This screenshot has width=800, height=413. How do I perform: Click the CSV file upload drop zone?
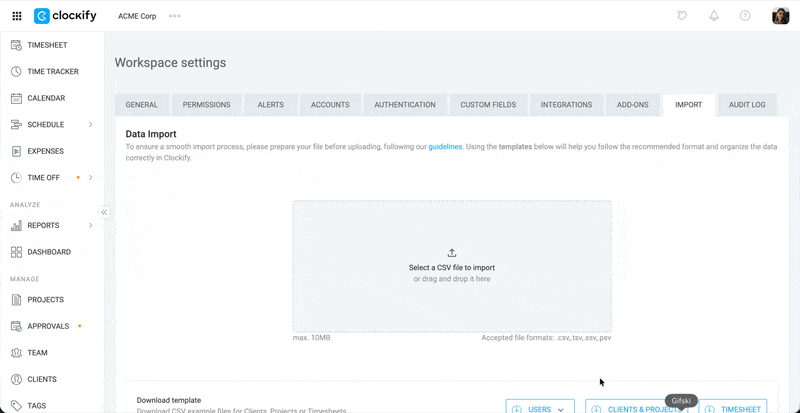[451, 266]
